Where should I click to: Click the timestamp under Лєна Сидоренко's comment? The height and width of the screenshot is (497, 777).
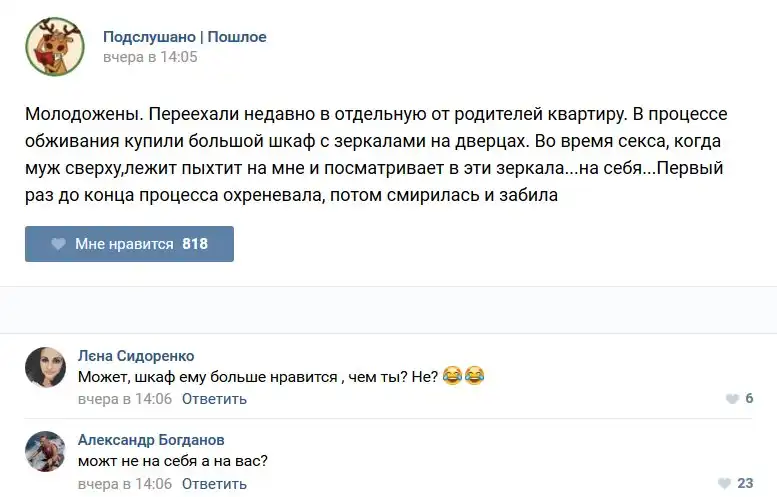click(x=125, y=399)
